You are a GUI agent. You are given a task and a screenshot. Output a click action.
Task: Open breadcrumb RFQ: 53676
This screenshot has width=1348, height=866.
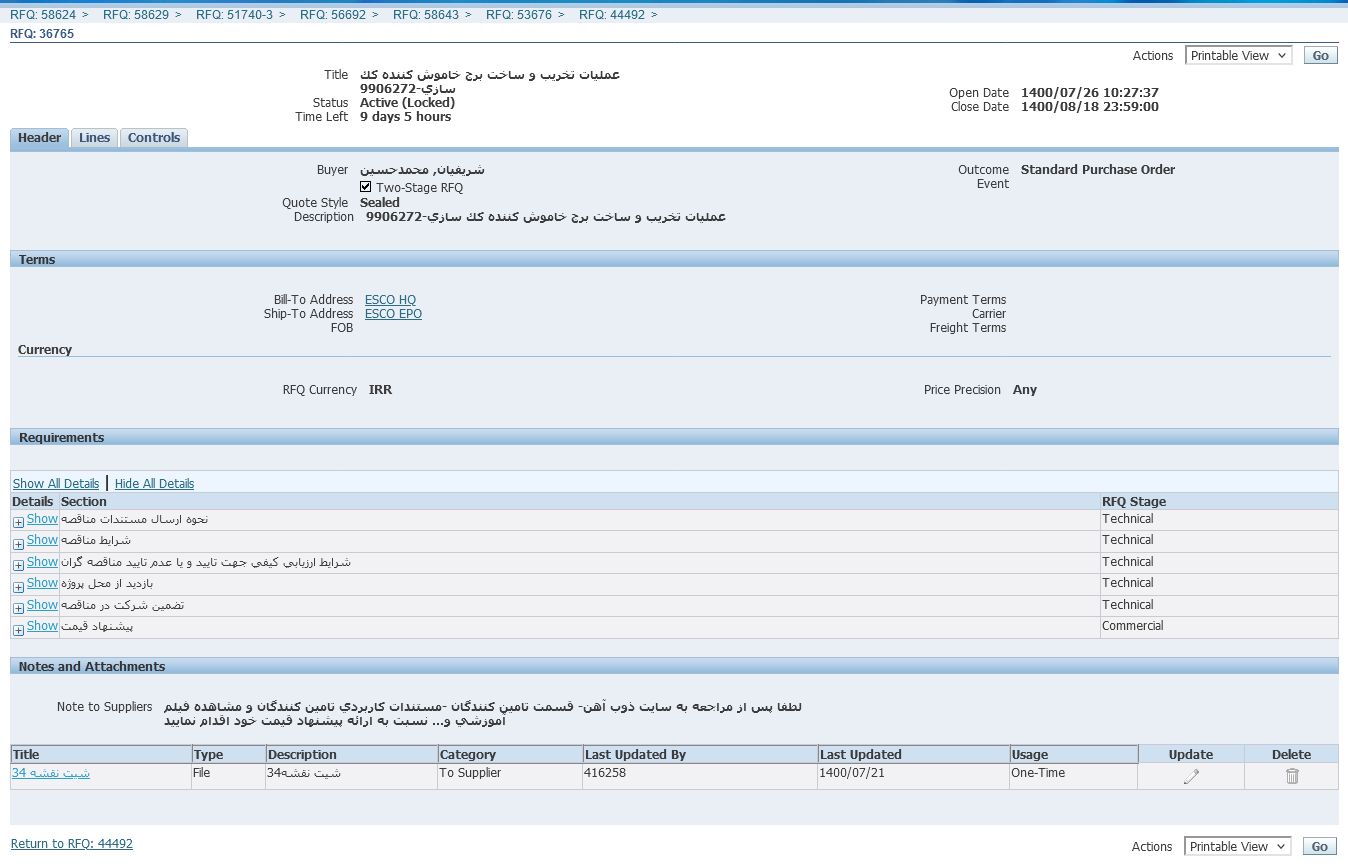point(519,15)
